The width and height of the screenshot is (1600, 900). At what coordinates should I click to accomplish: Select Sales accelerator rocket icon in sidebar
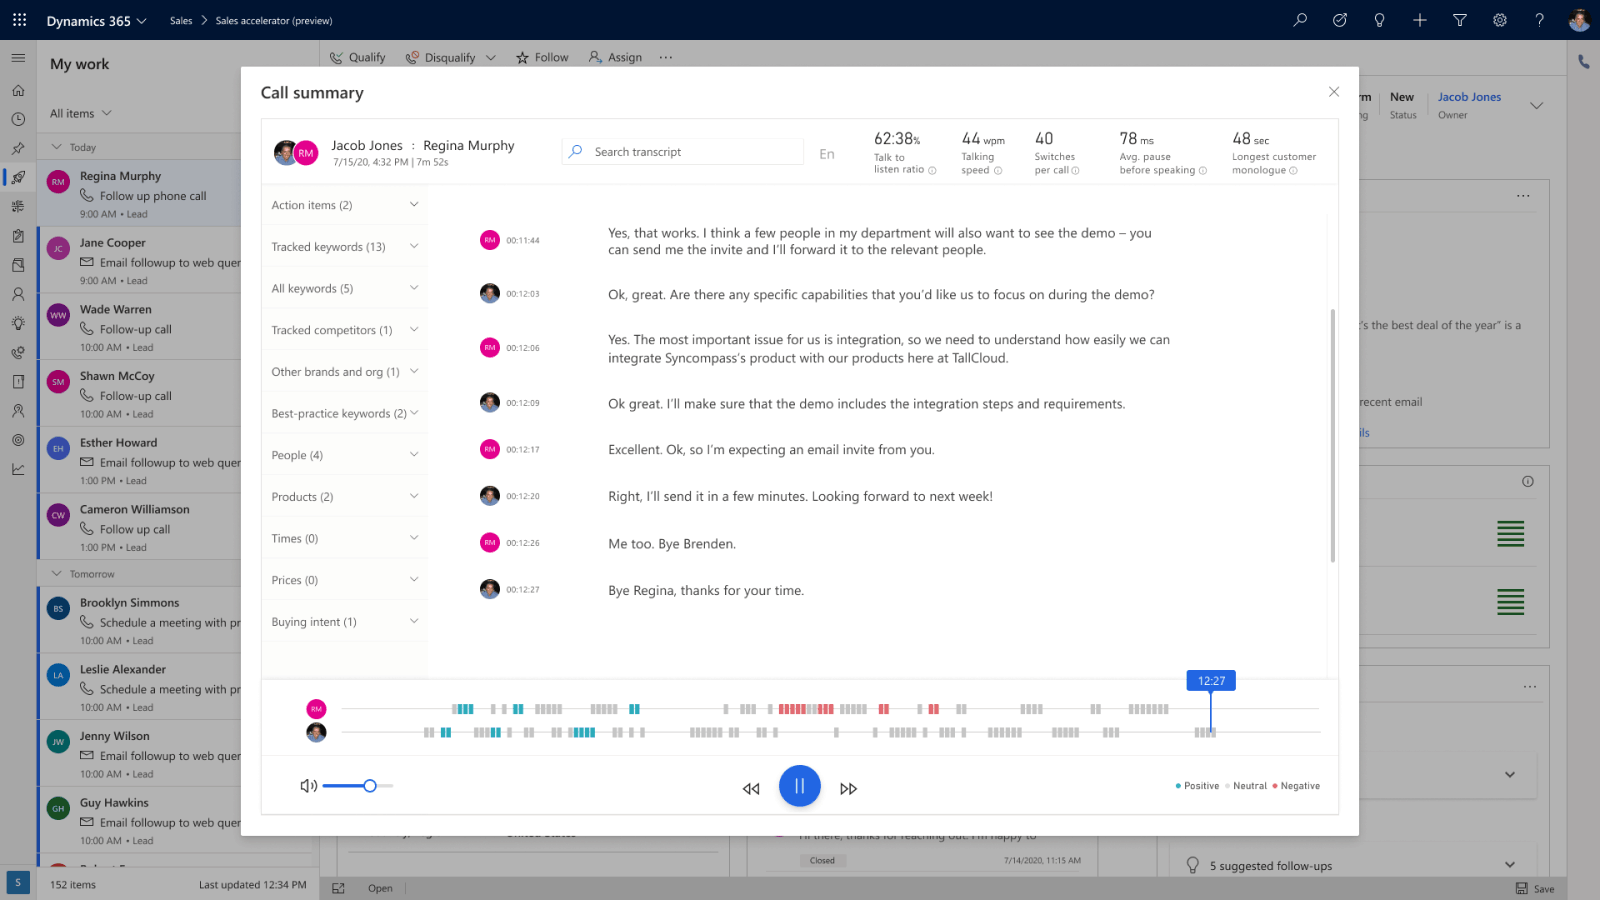pos(18,177)
